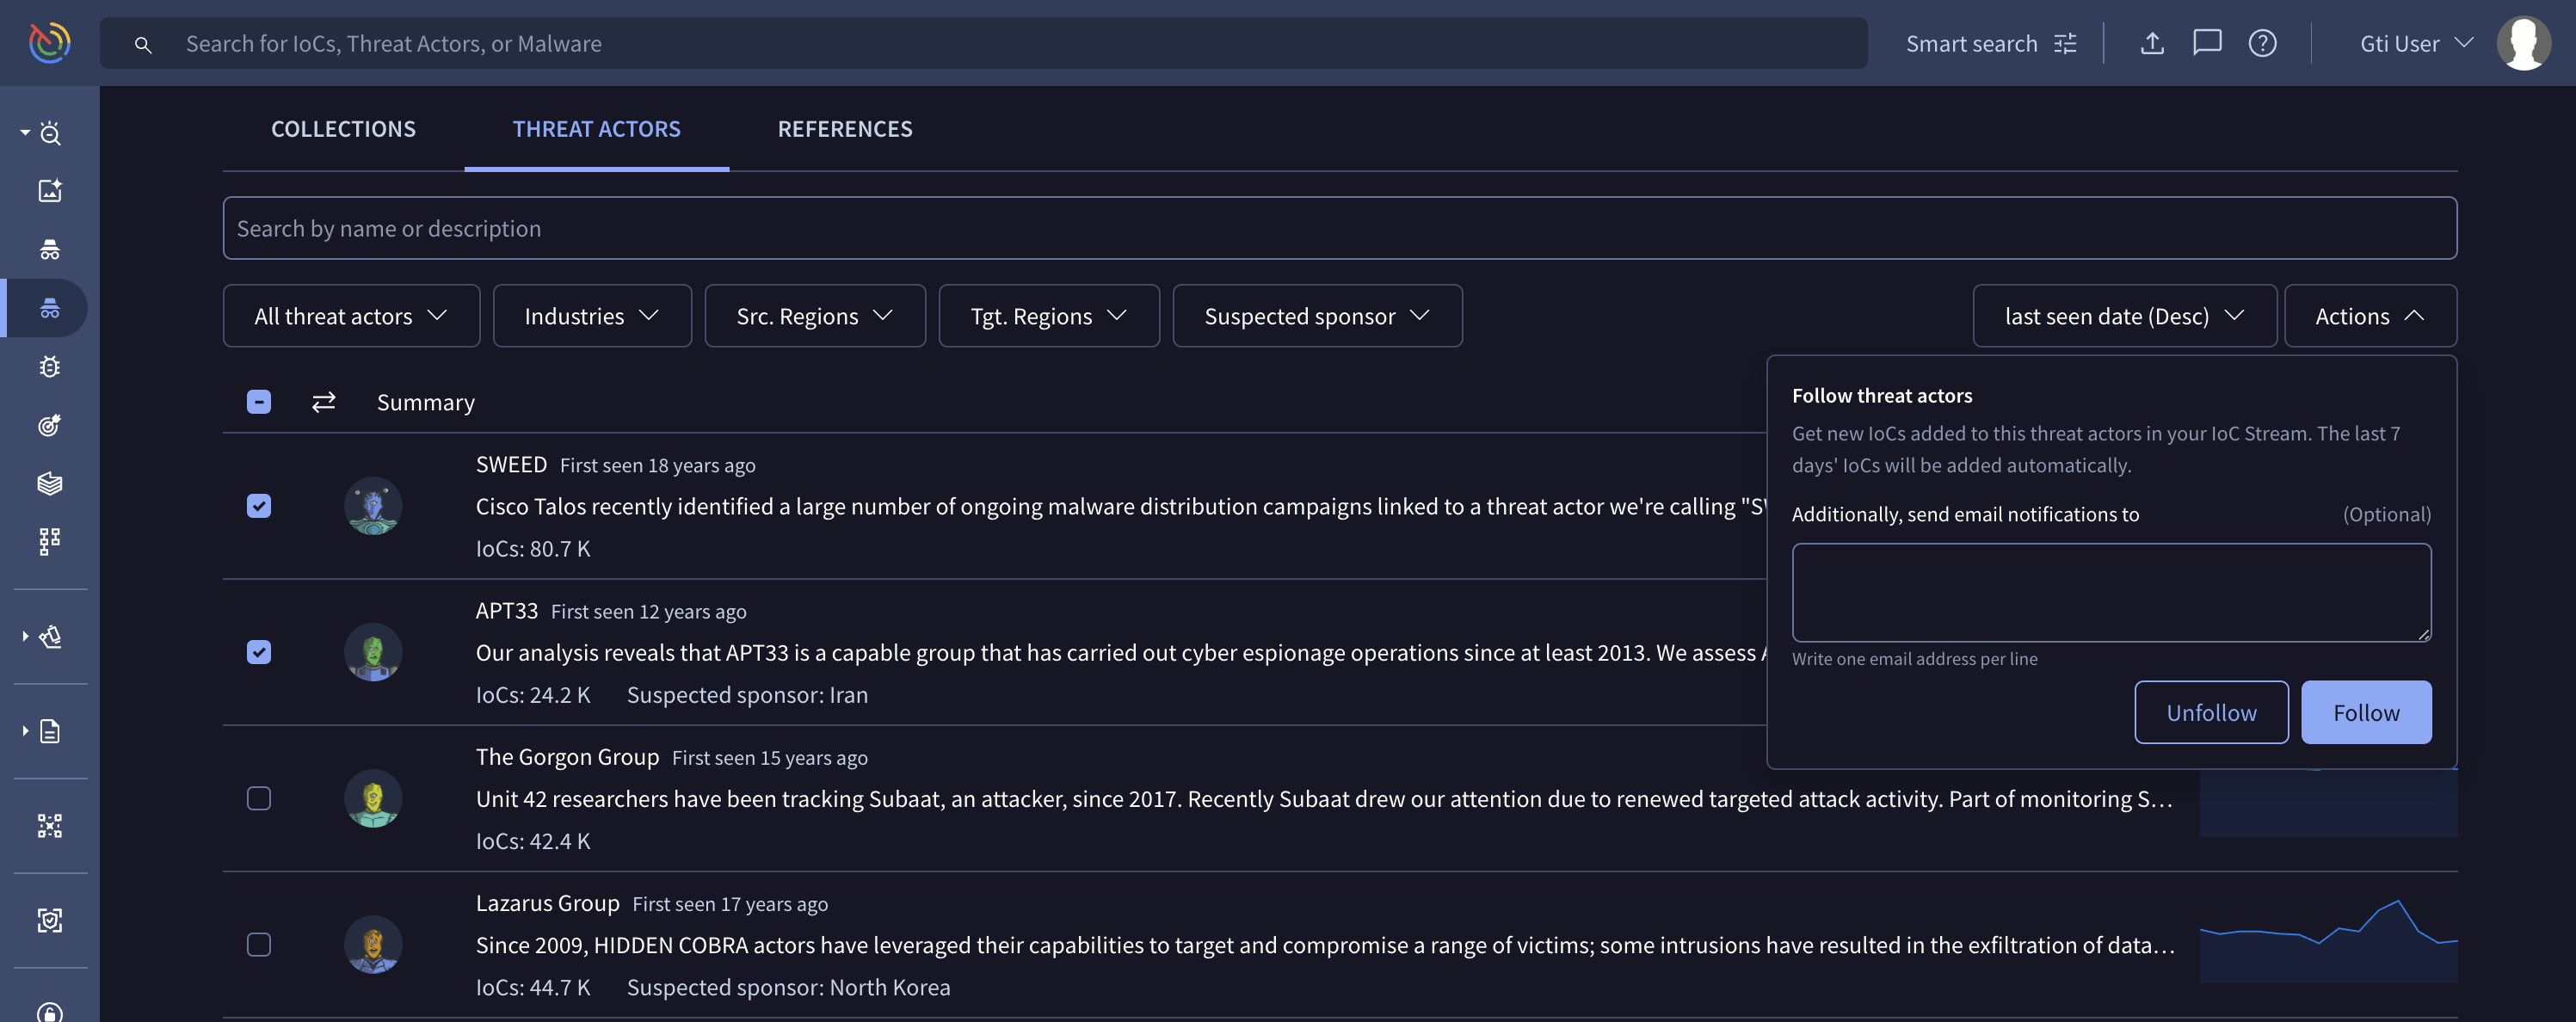Check the Lazarus Group row checkbox
This screenshot has height=1022, width=2576.
259,944
